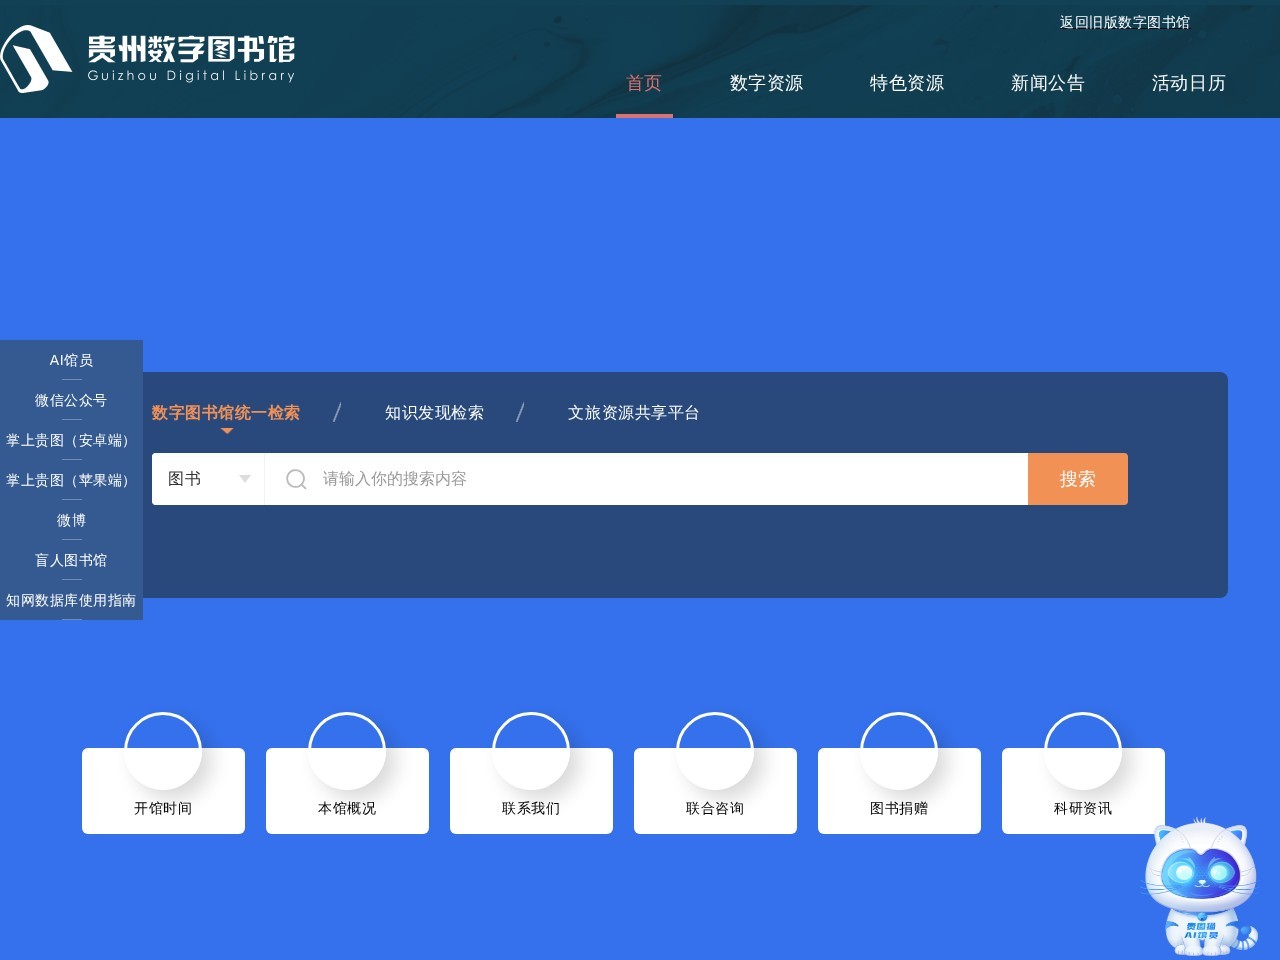The height and width of the screenshot is (960, 1280).
Task: Open the 活动日历 menu item
Action: pos(1188,84)
